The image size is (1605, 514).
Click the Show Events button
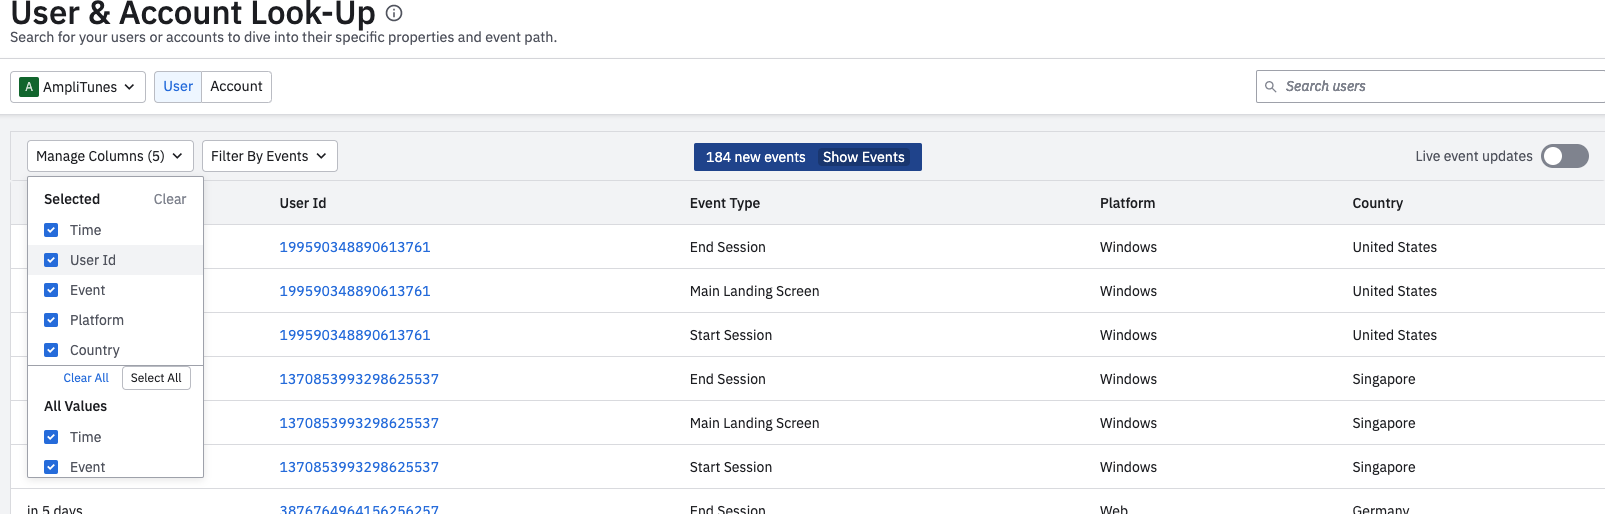point(863,157)
